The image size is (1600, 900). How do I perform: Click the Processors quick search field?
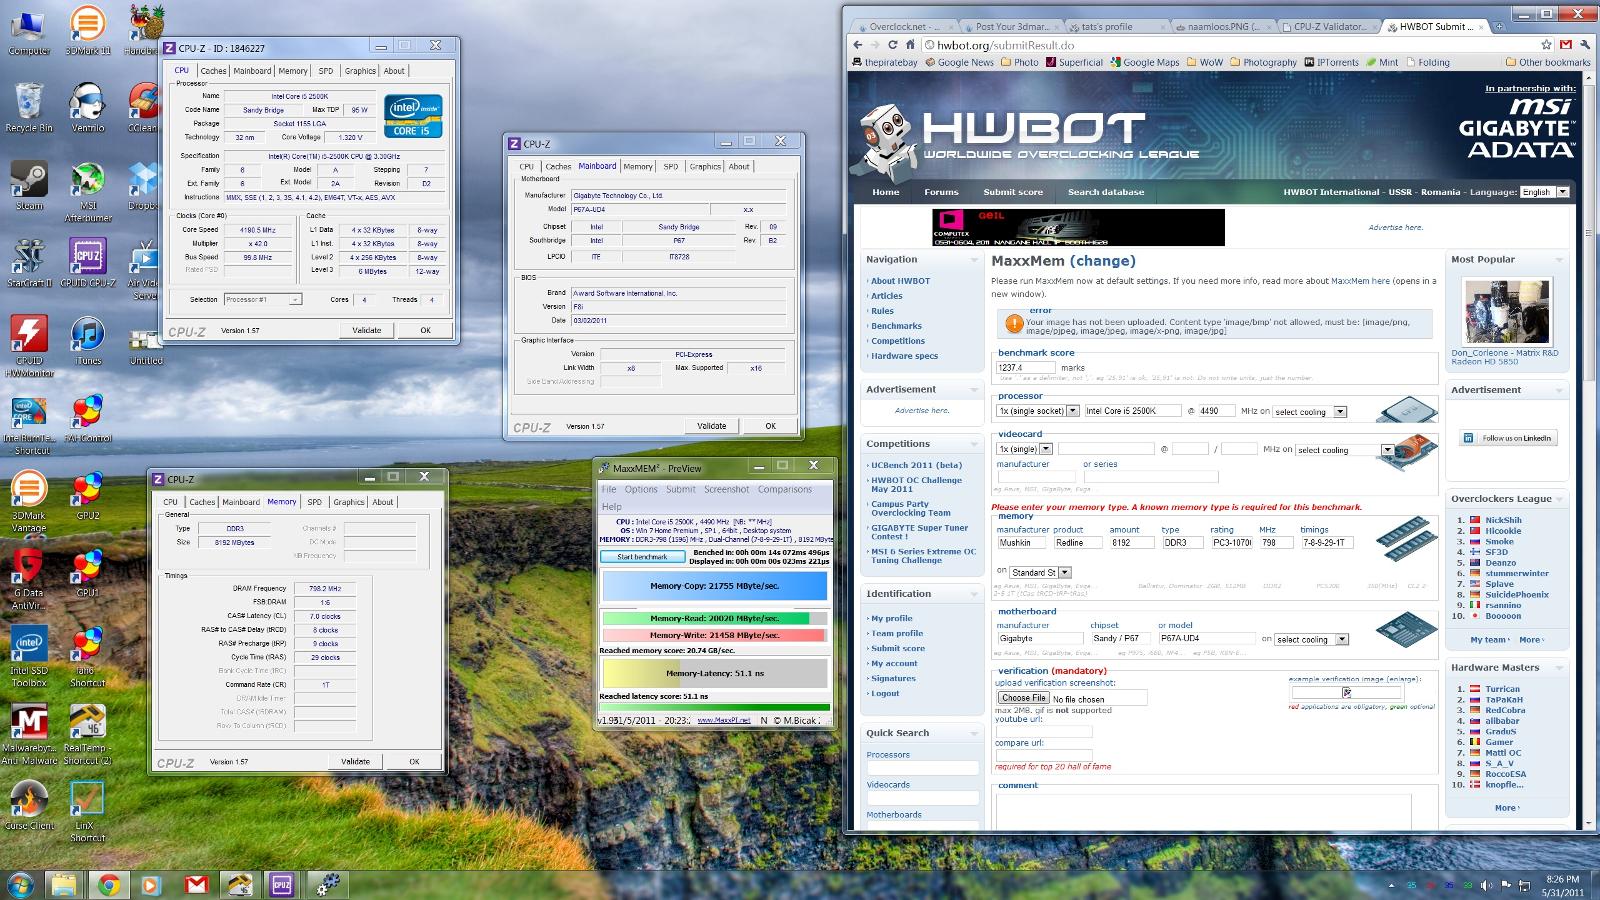point(922,769)
